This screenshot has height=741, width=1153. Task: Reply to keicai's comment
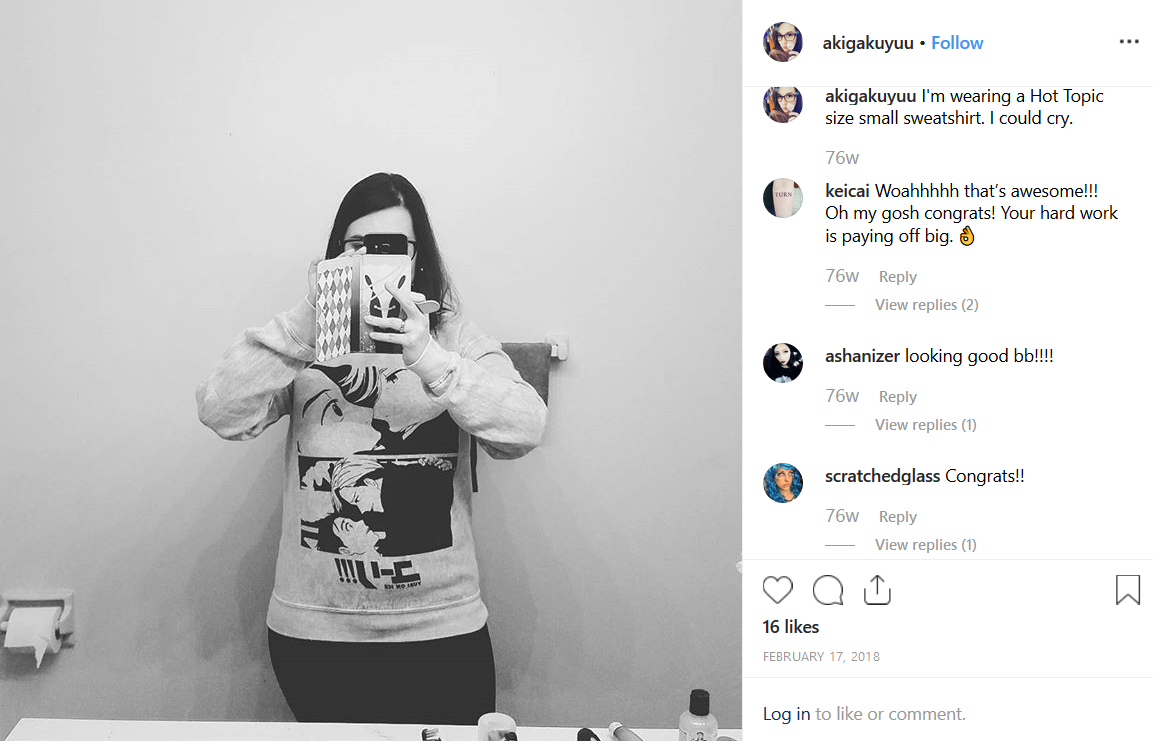[898, 276]
